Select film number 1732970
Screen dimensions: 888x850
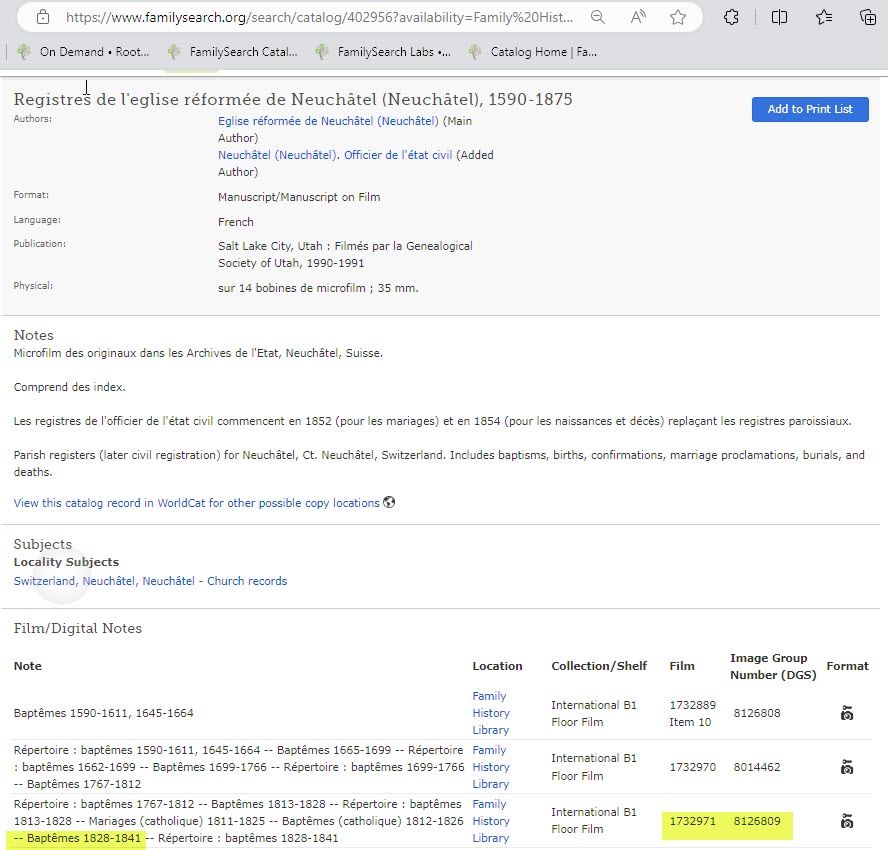(693, 767)
